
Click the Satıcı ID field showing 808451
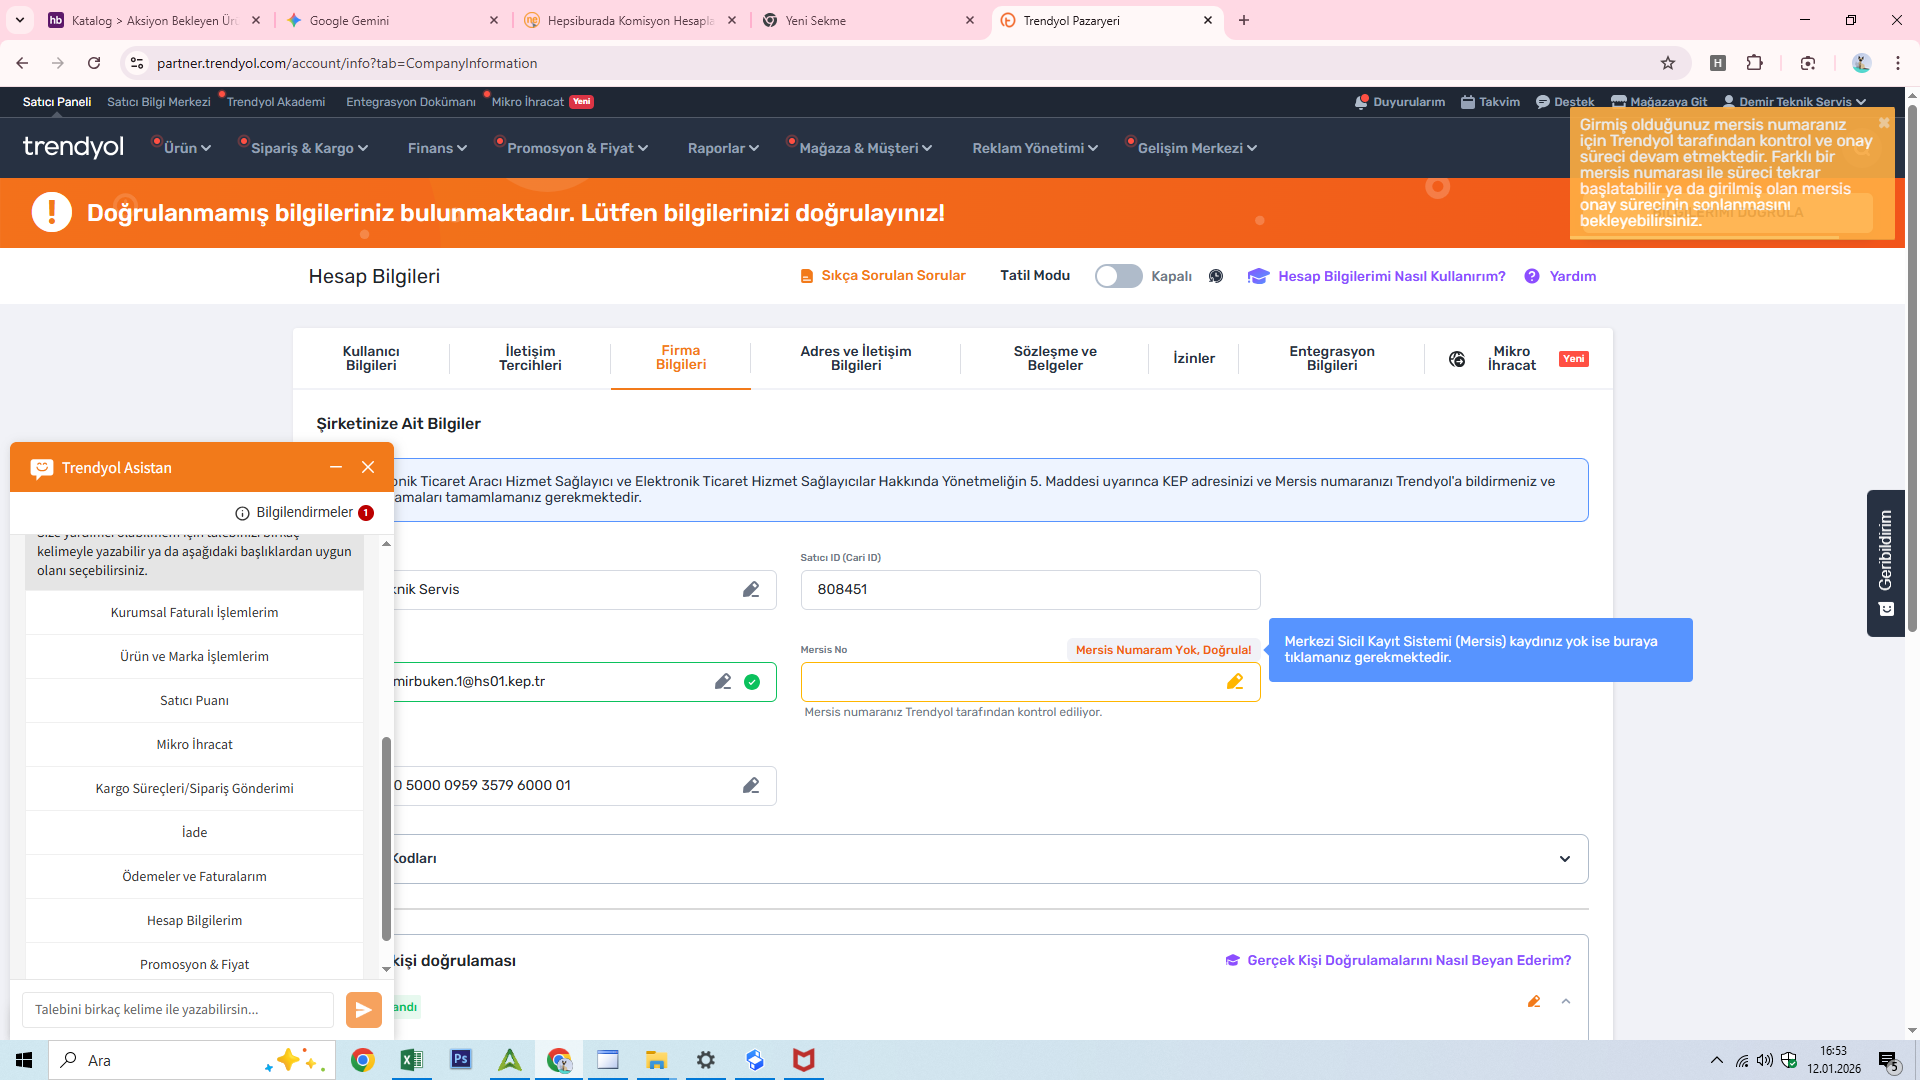click(x=1030, y=590)
